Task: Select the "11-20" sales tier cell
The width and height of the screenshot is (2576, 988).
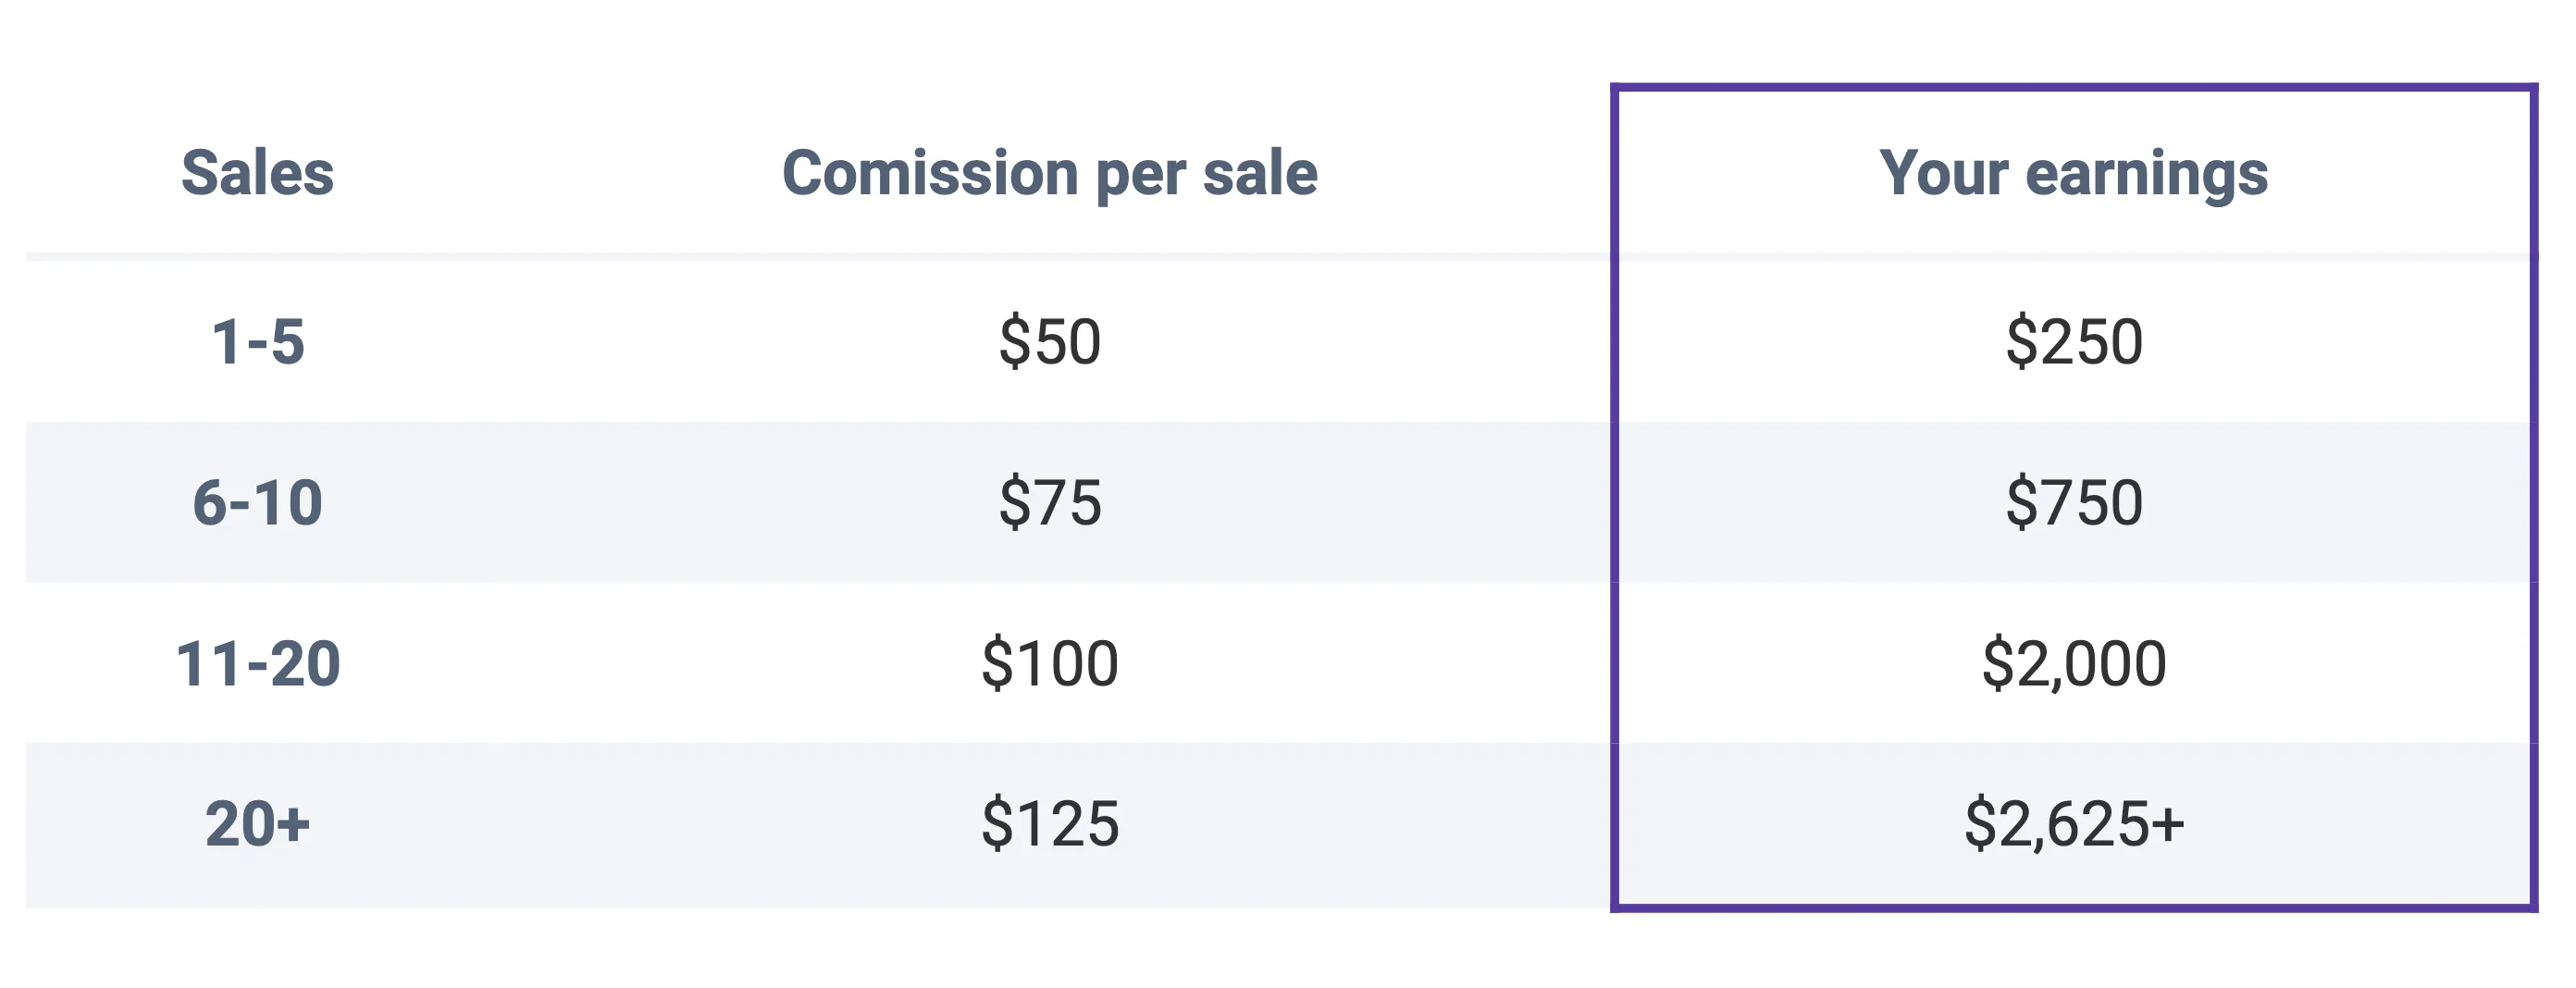Action: pos(257,663)
